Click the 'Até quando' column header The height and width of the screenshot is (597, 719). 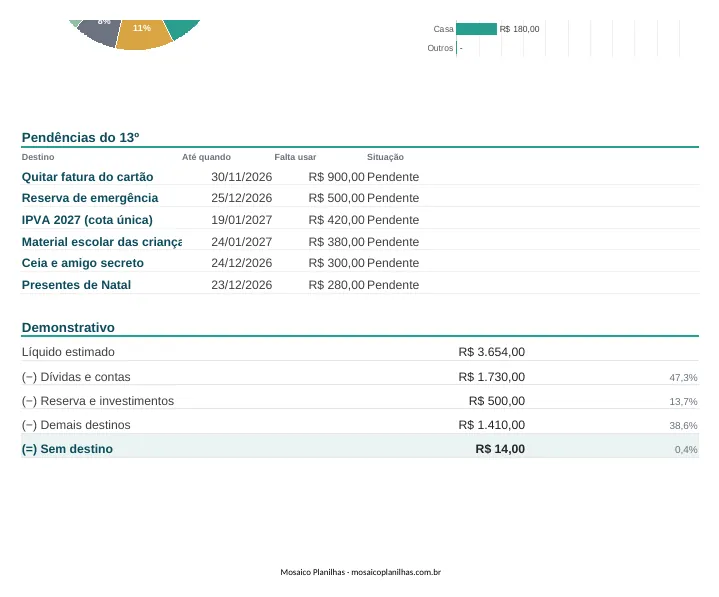pyautogui.click(x=206, y=157)
